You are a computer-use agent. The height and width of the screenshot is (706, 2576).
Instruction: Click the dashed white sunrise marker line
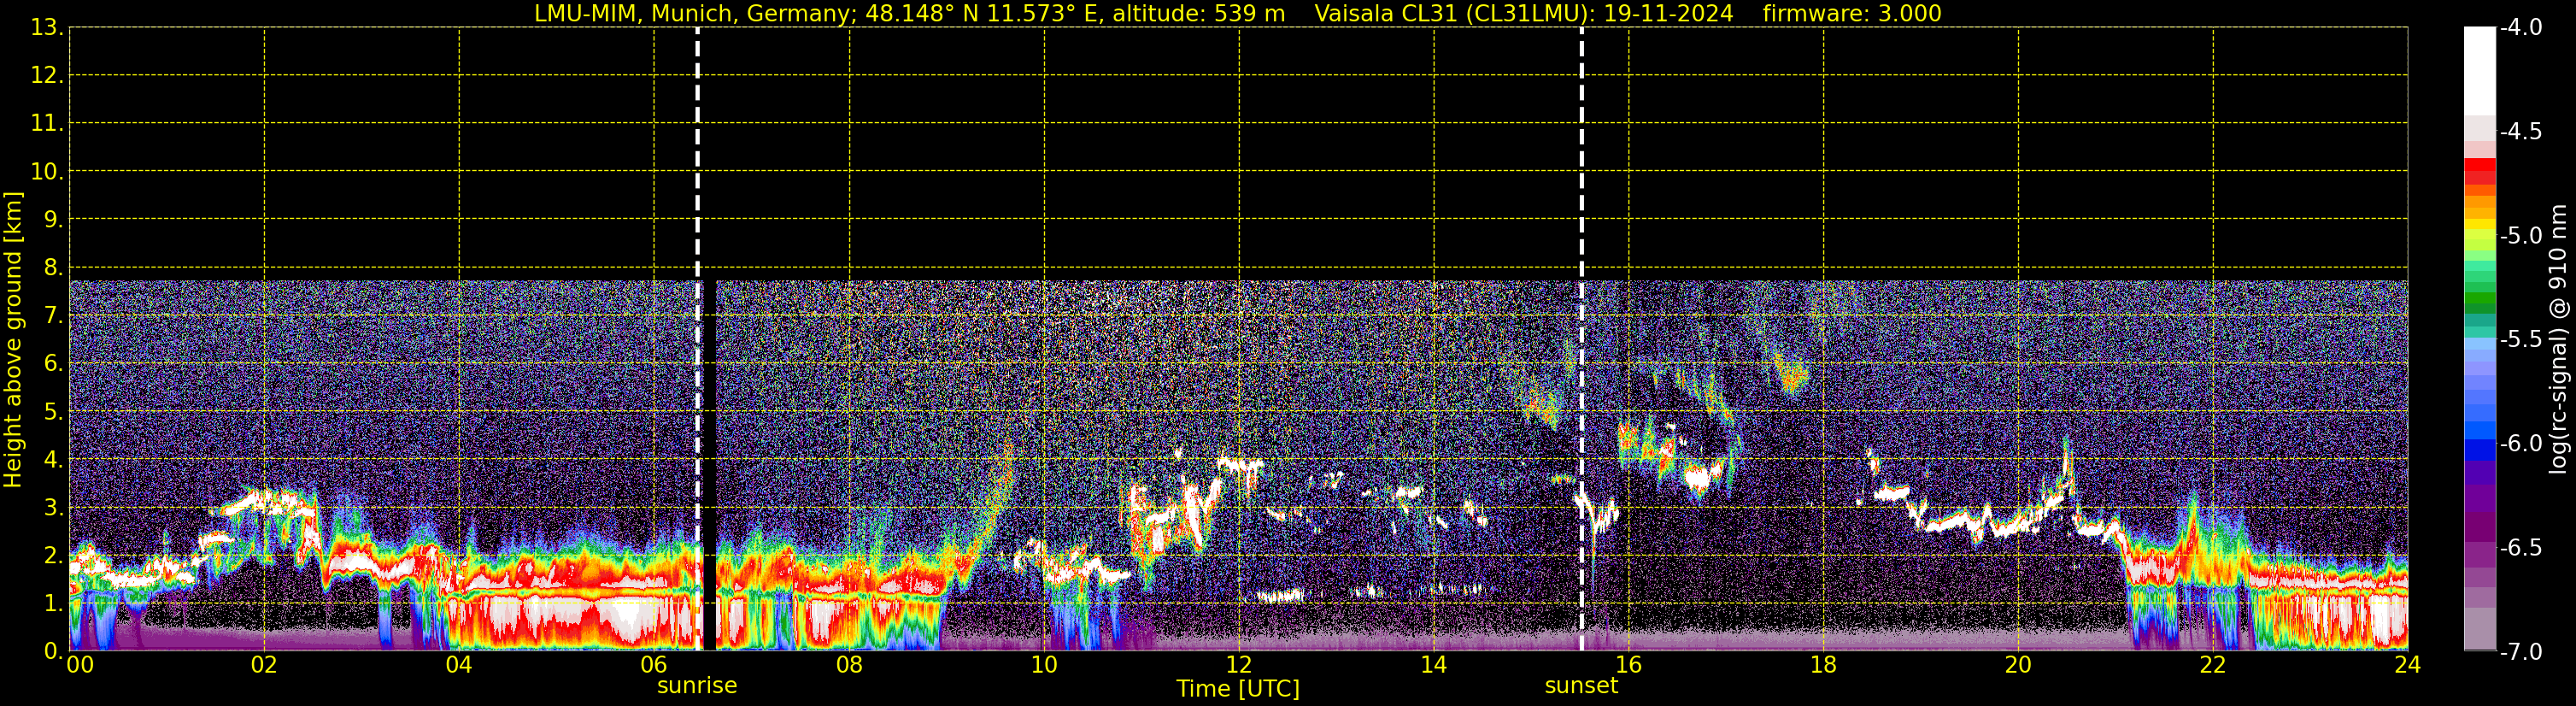click(697, 339)
